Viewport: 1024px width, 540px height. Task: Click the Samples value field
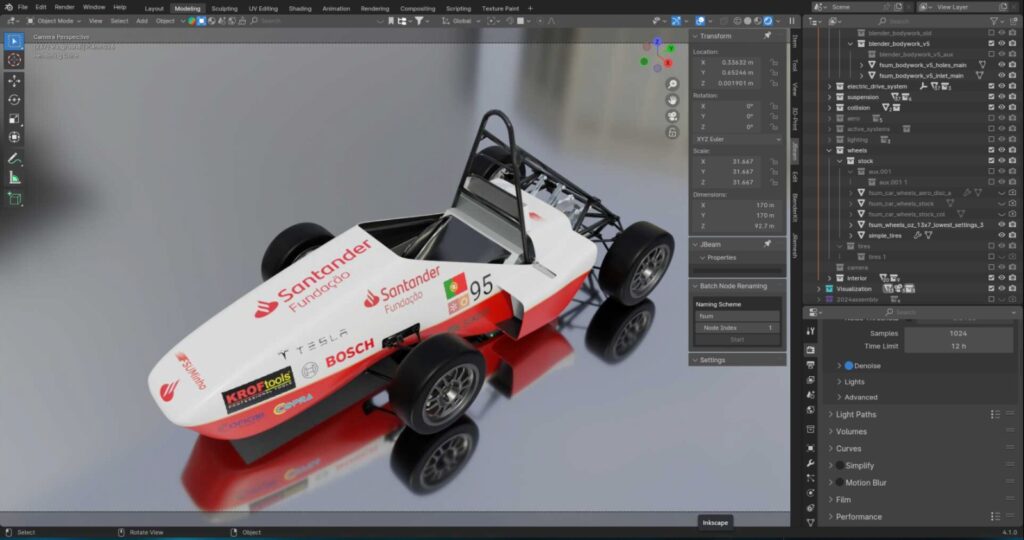pos(958,334)
